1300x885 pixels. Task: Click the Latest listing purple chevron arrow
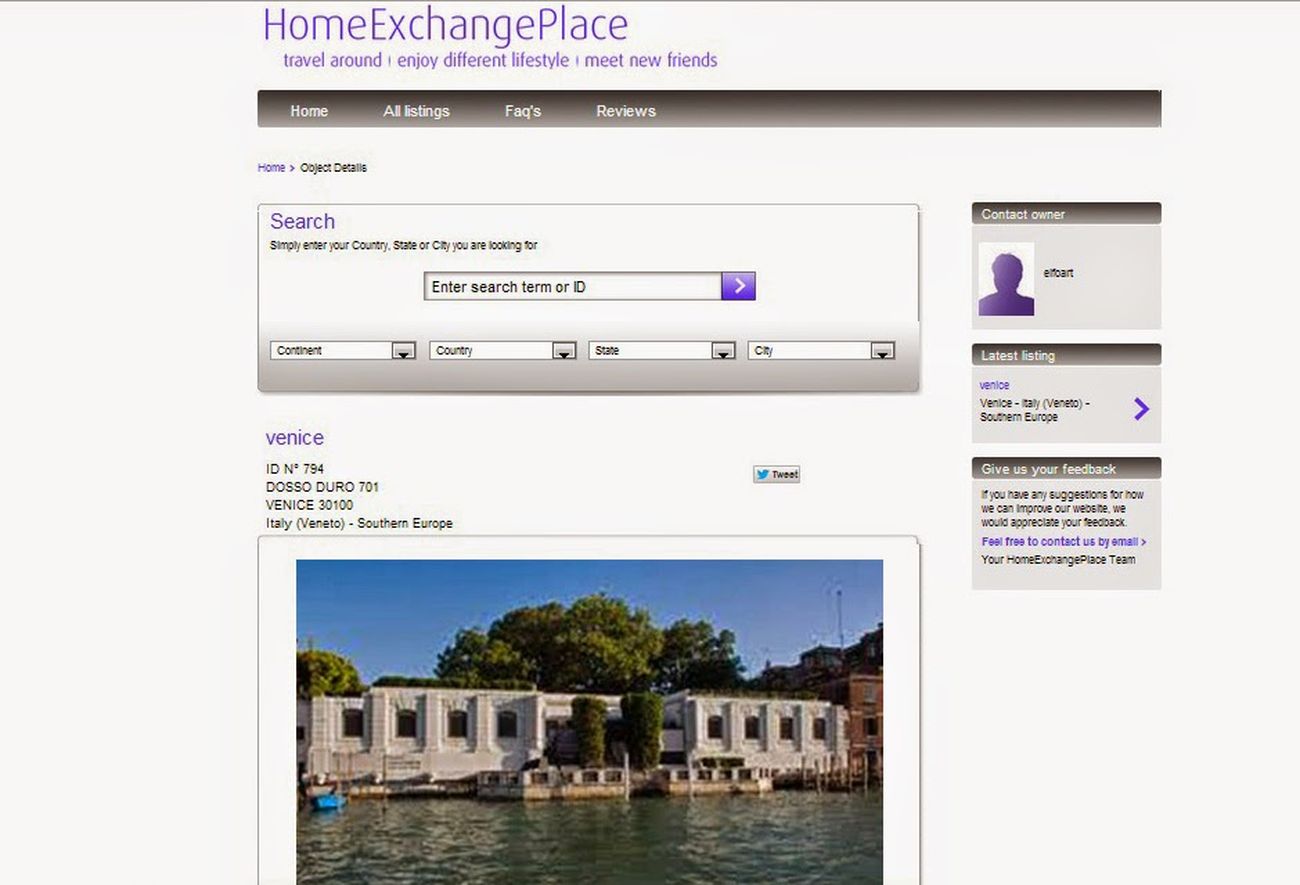coord(1141,408)
